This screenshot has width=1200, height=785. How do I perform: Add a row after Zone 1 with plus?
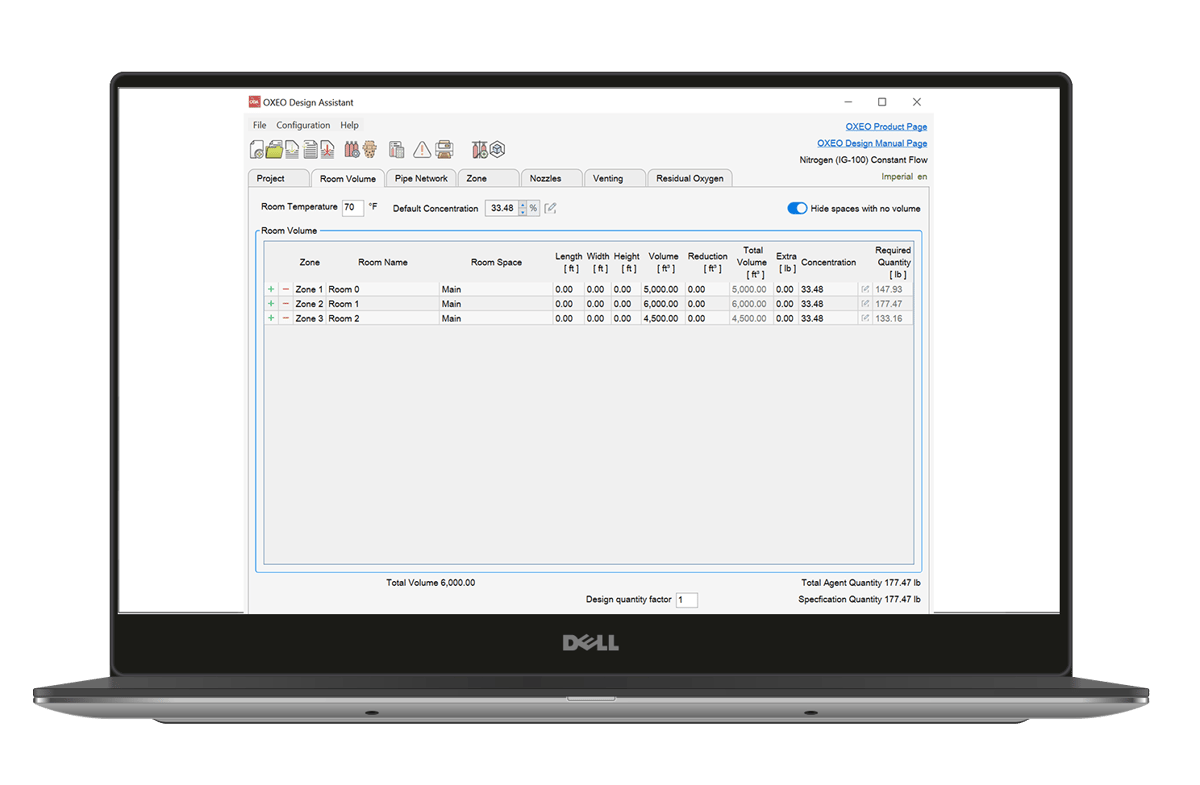[x=270, y=289]
